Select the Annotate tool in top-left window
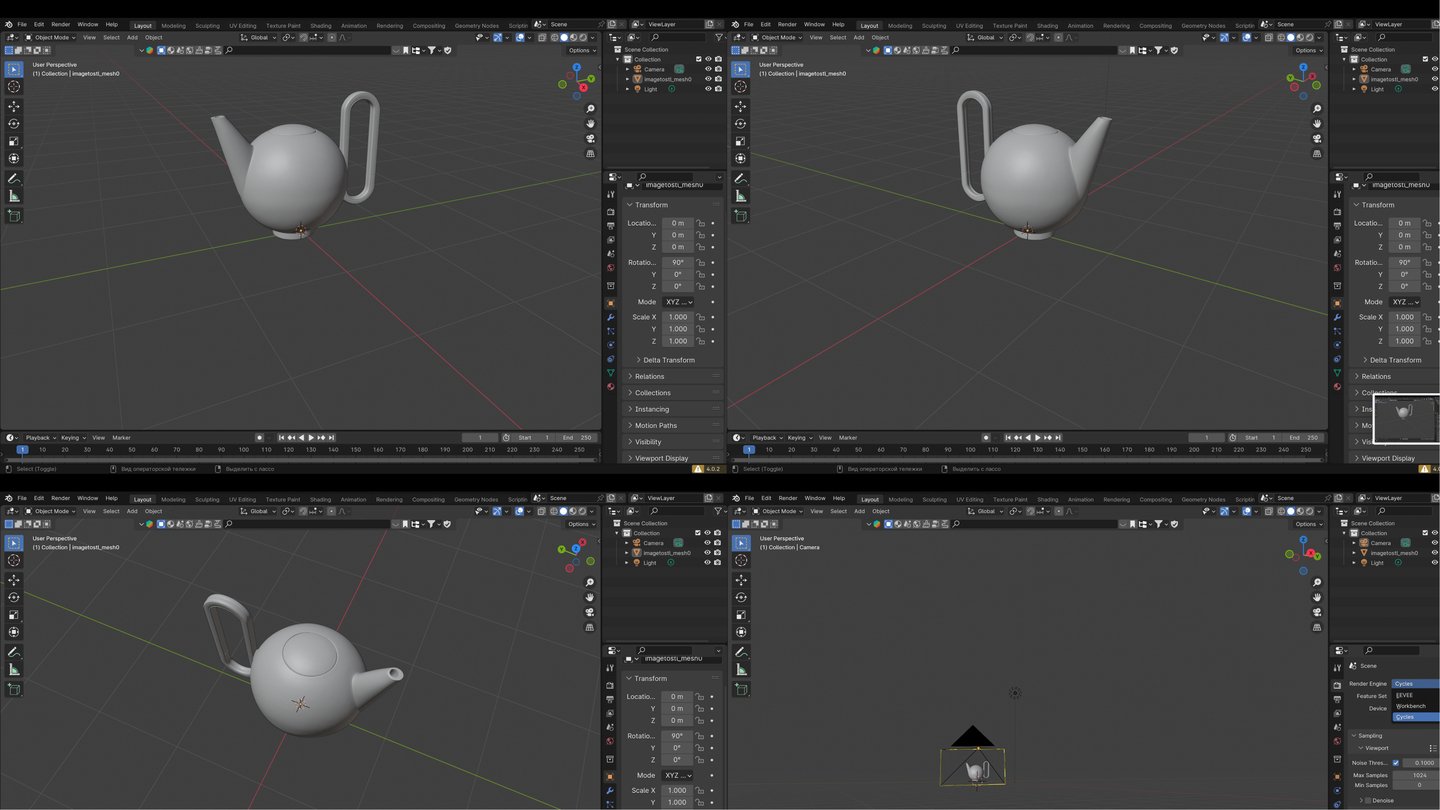 [14, 179]
